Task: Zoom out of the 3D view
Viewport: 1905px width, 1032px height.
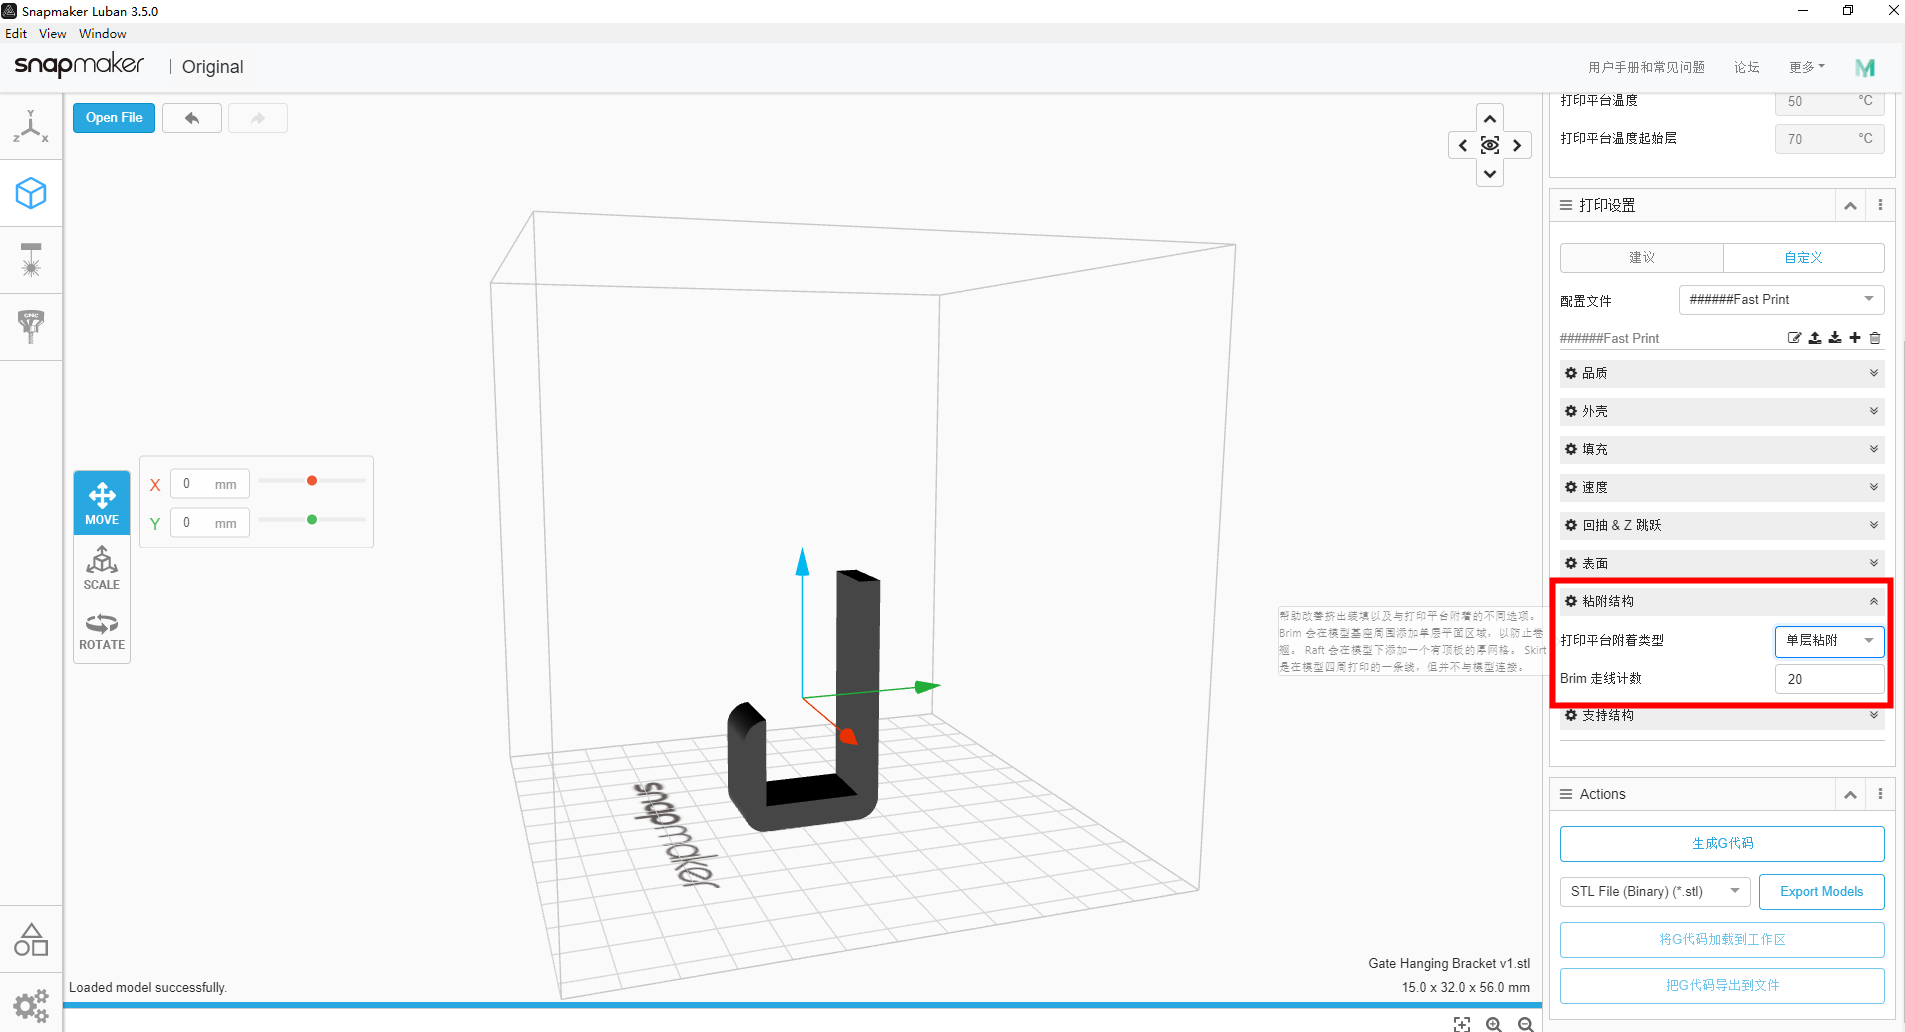Action: tap(1526, 1024)
